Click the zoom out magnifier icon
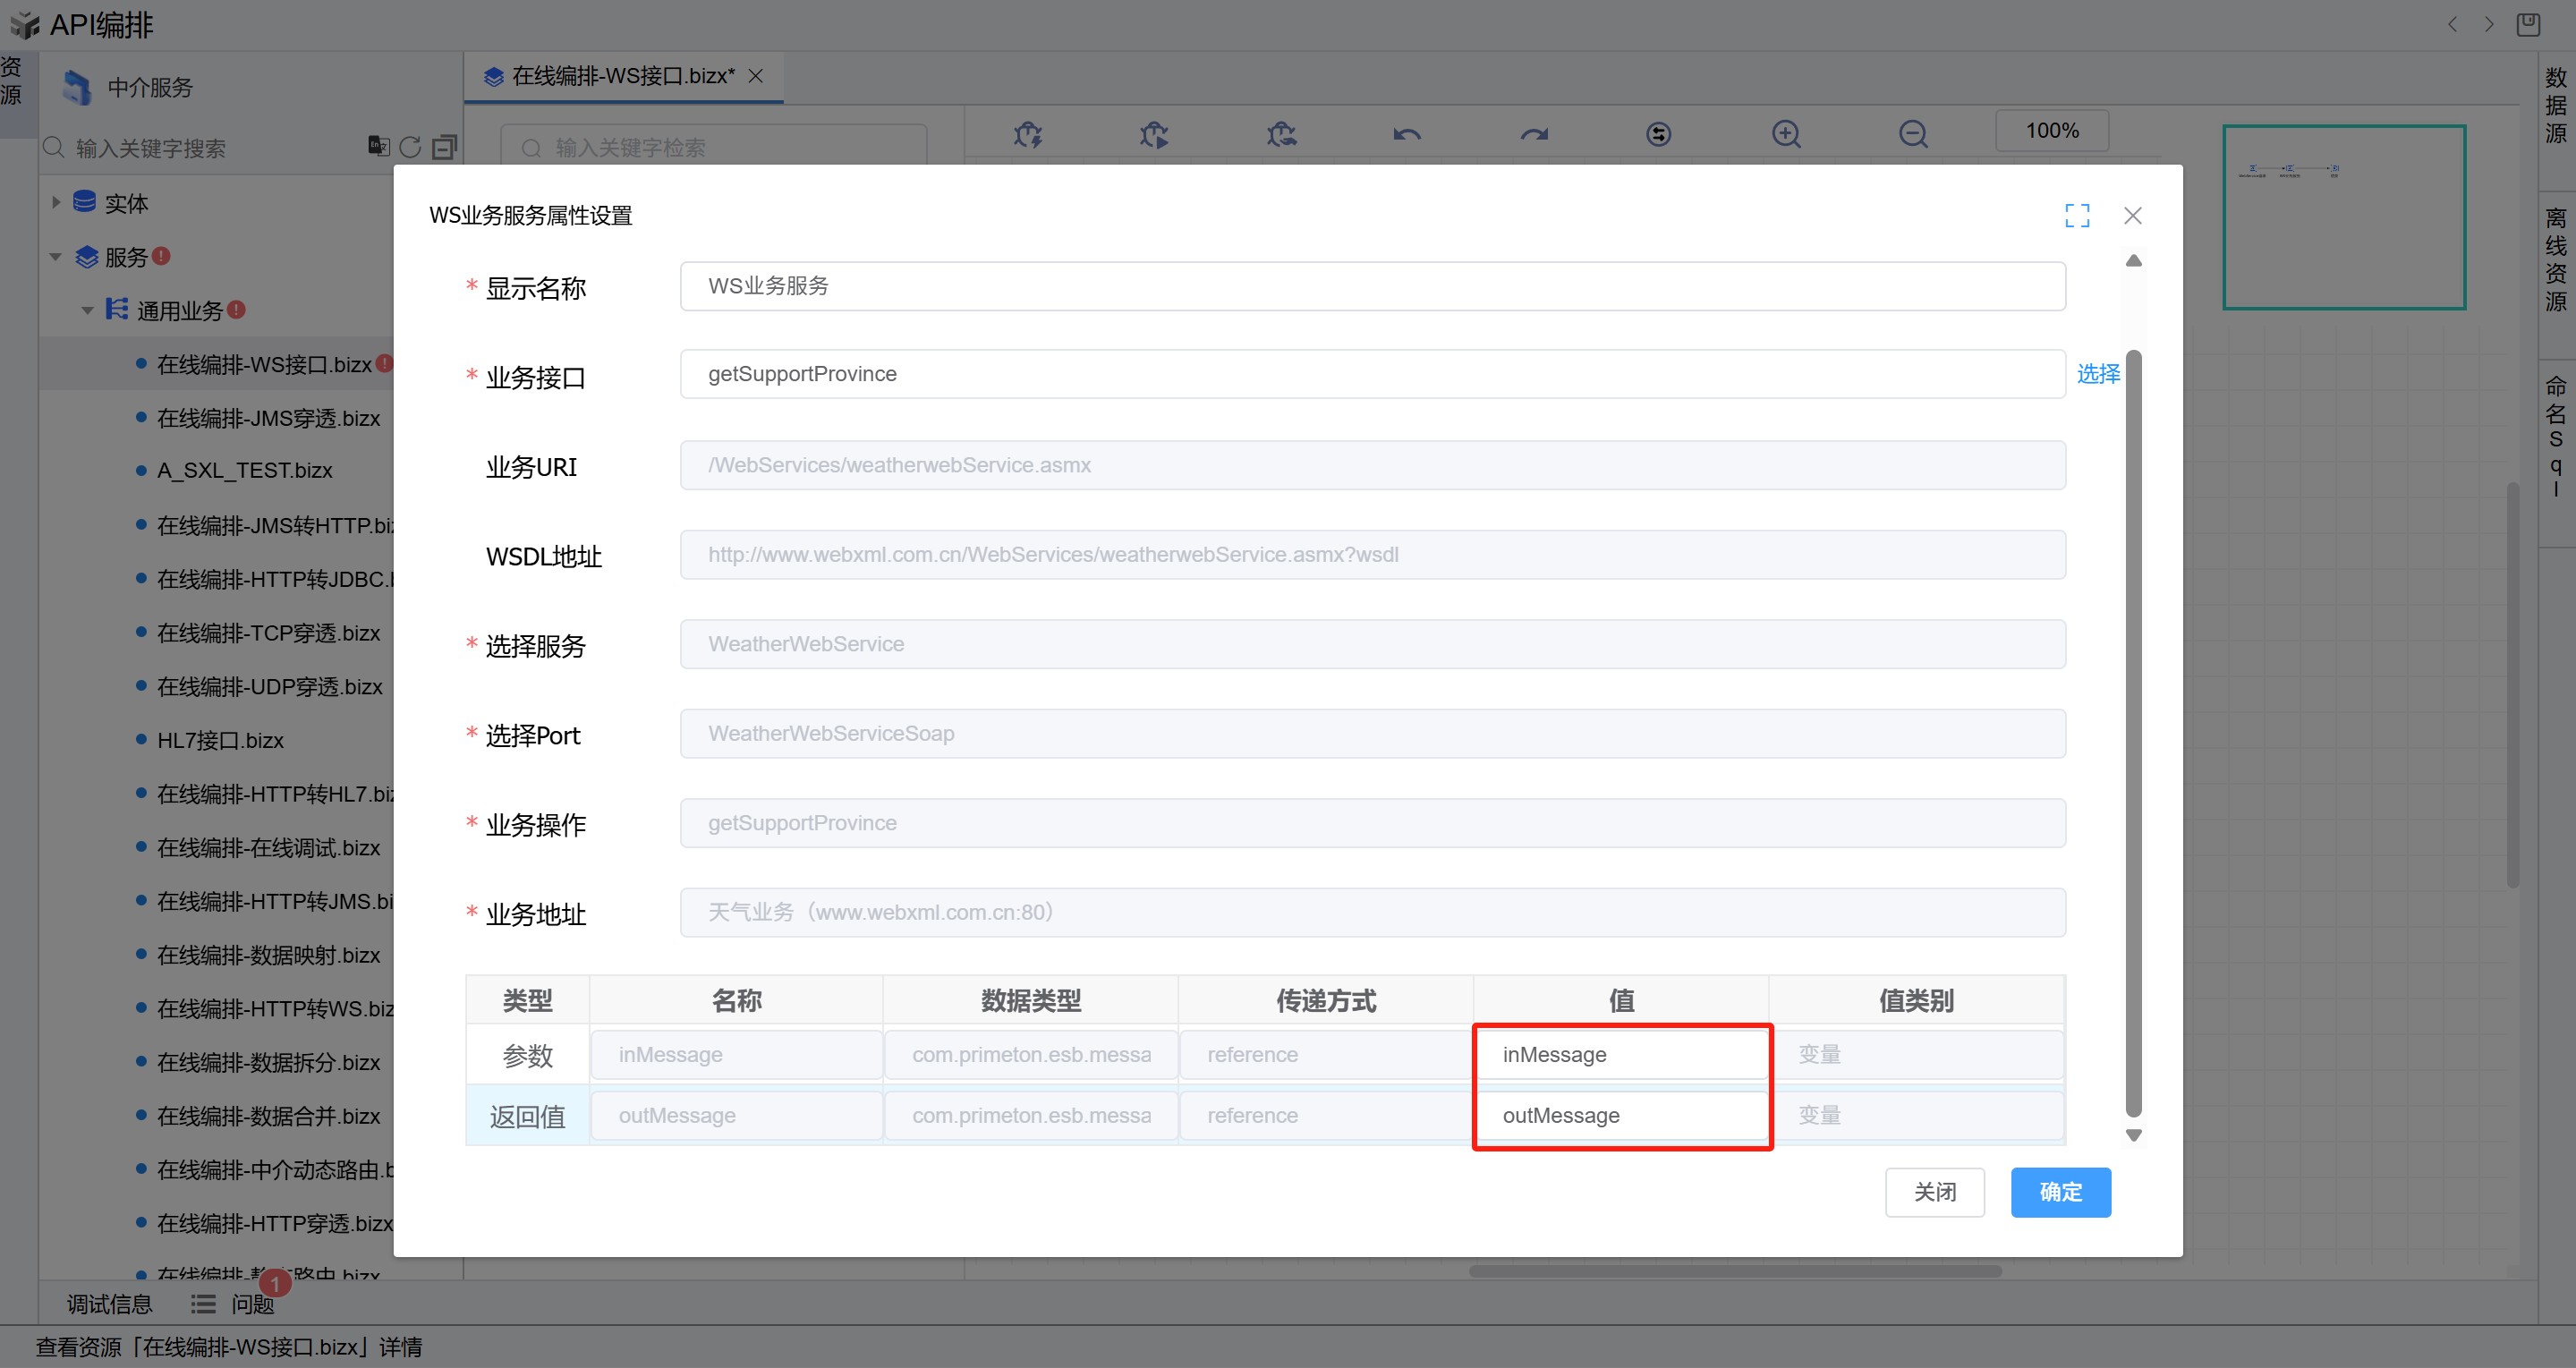The image size is (2576, 1368). click(1913, 134)
